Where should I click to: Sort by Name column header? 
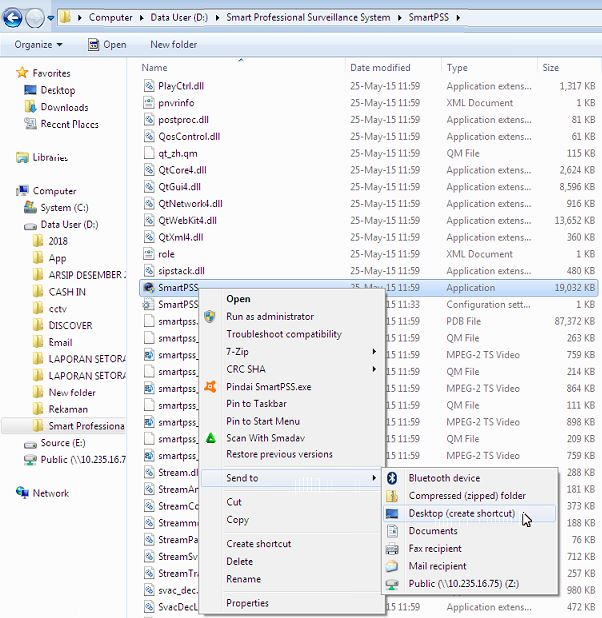[x=154, y=68]
